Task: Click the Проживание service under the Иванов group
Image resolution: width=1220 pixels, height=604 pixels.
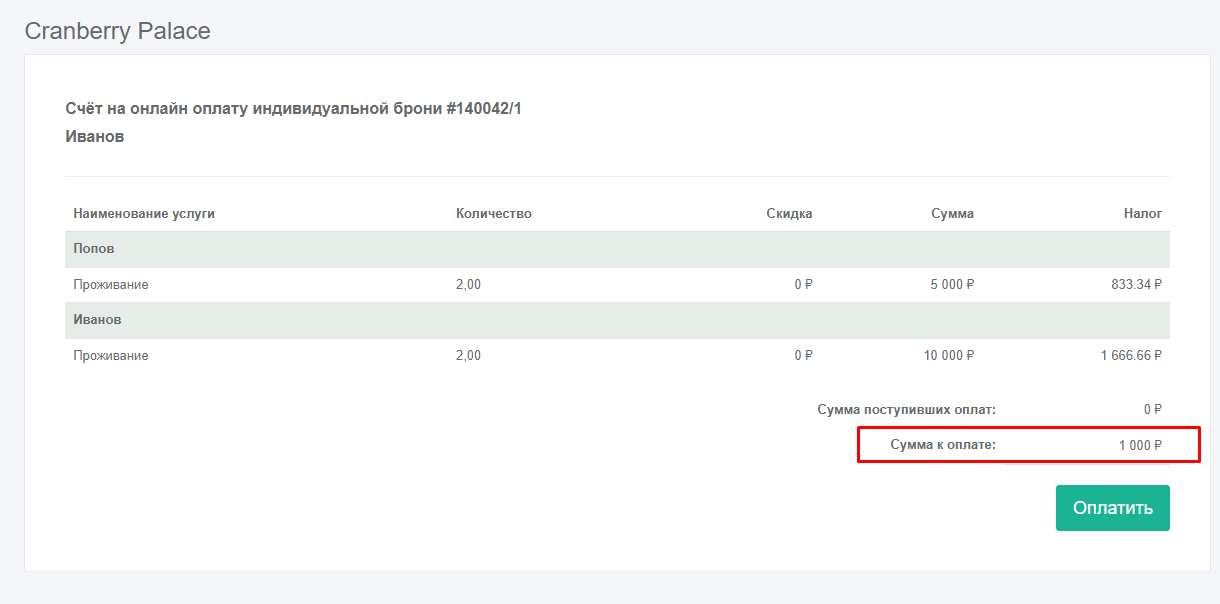Action: (x=111, y=355)
